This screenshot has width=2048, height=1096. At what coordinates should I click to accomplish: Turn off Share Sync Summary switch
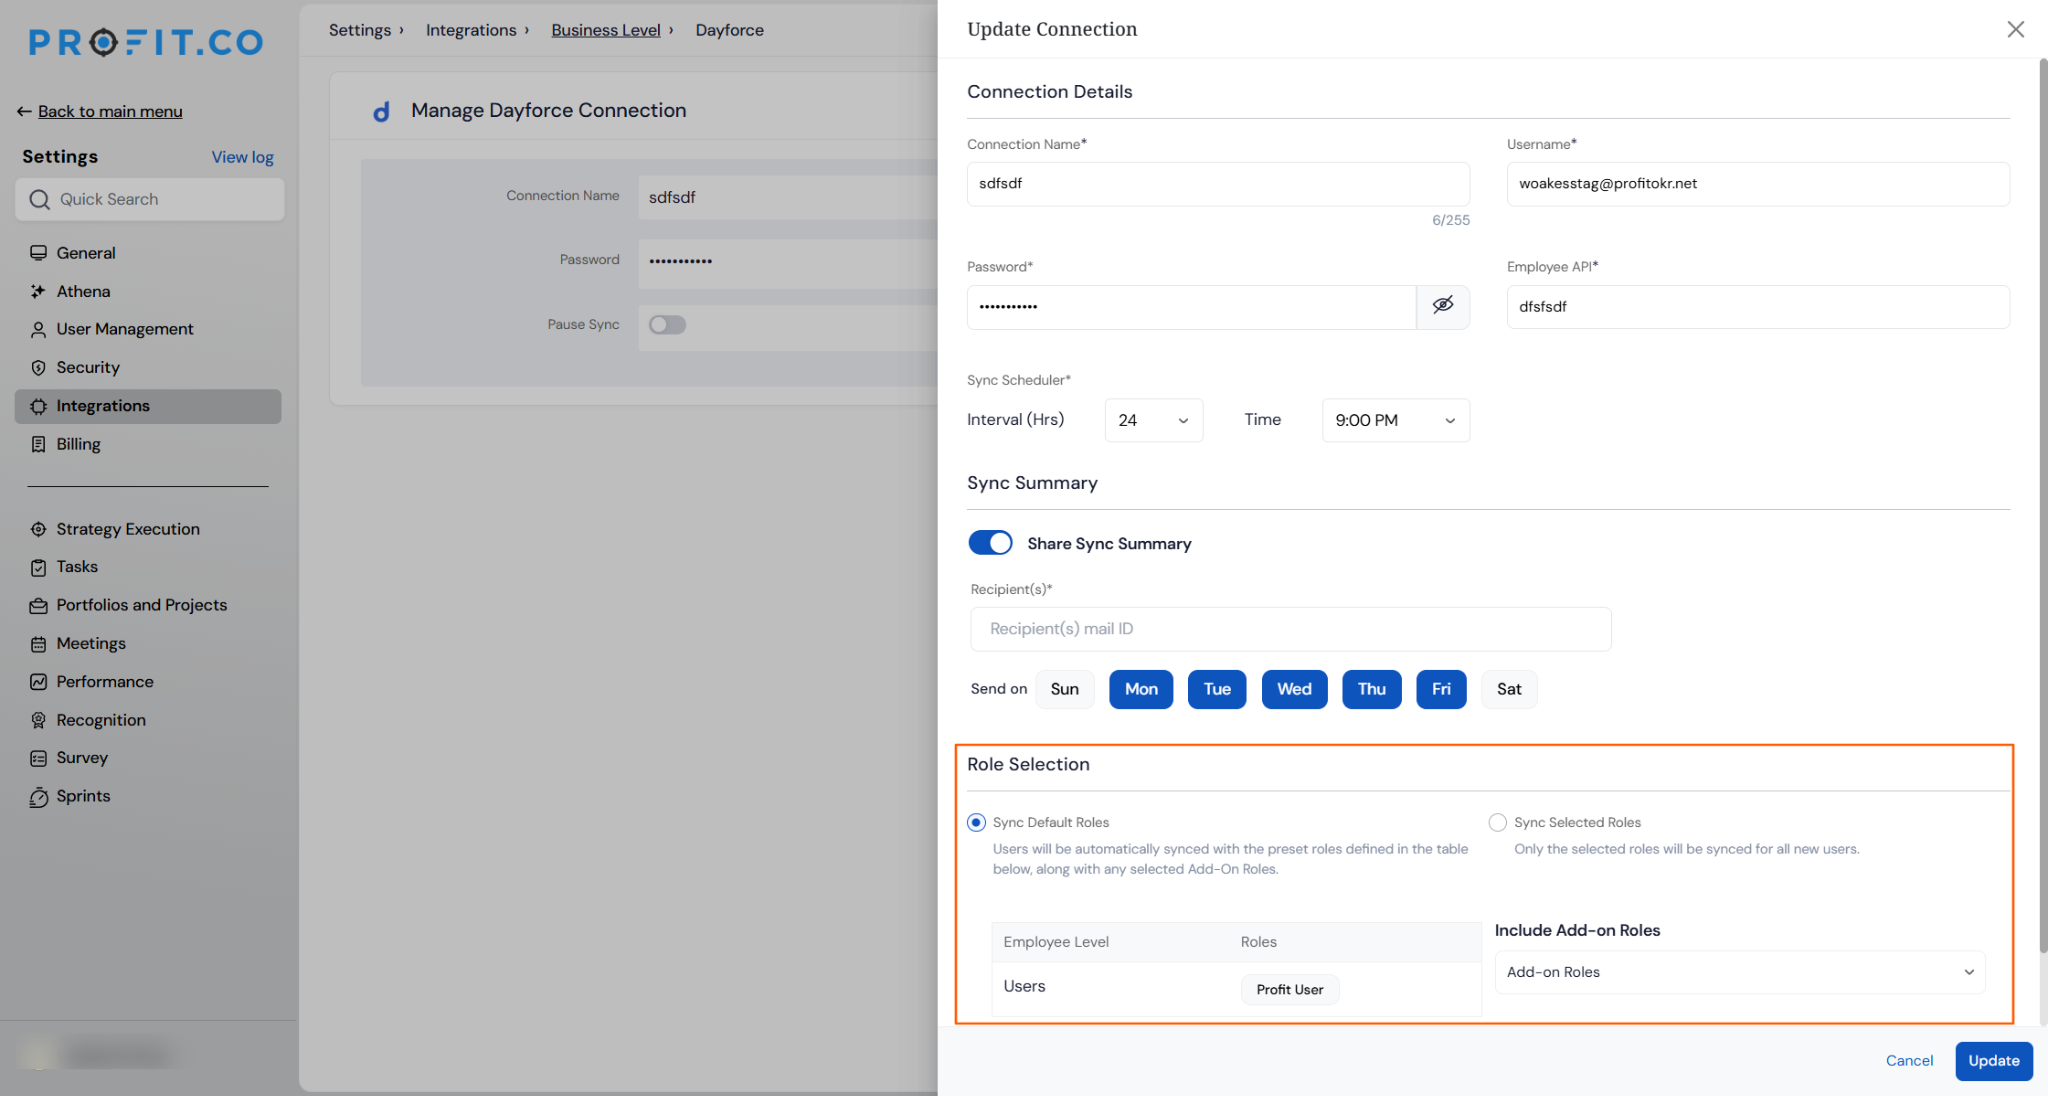click(x=990, y=543)
